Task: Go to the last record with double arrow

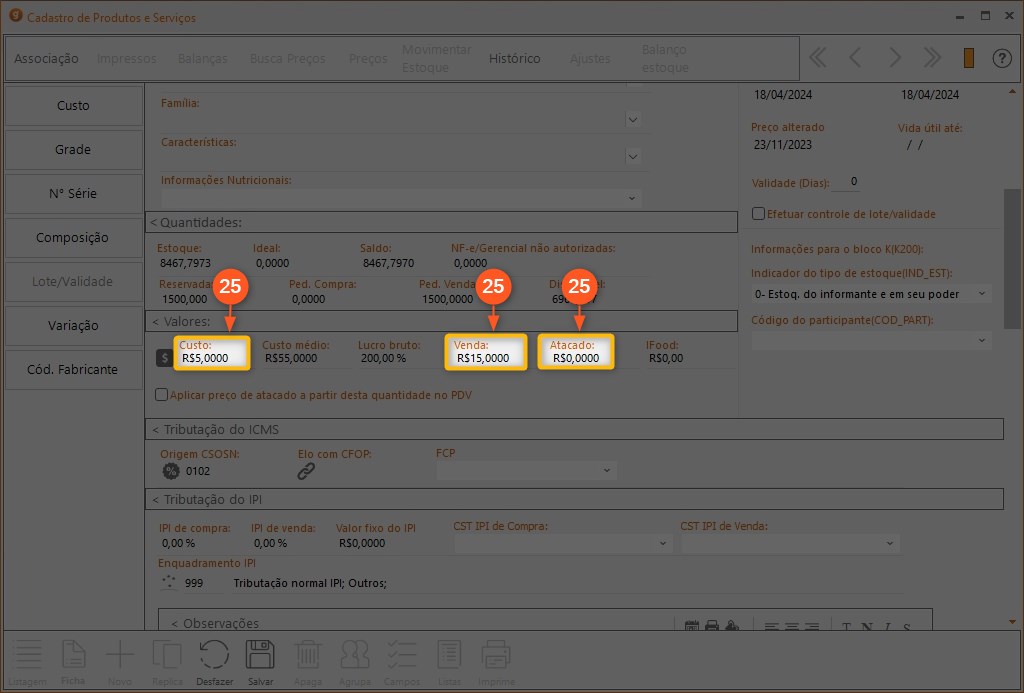Action: coord(933,58)
